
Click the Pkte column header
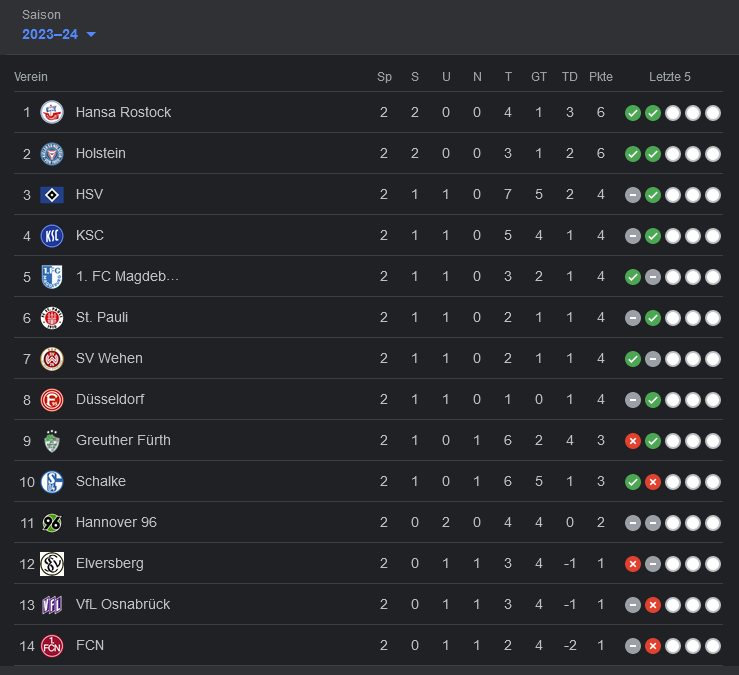pyautogui.click(x=601, y=77)
